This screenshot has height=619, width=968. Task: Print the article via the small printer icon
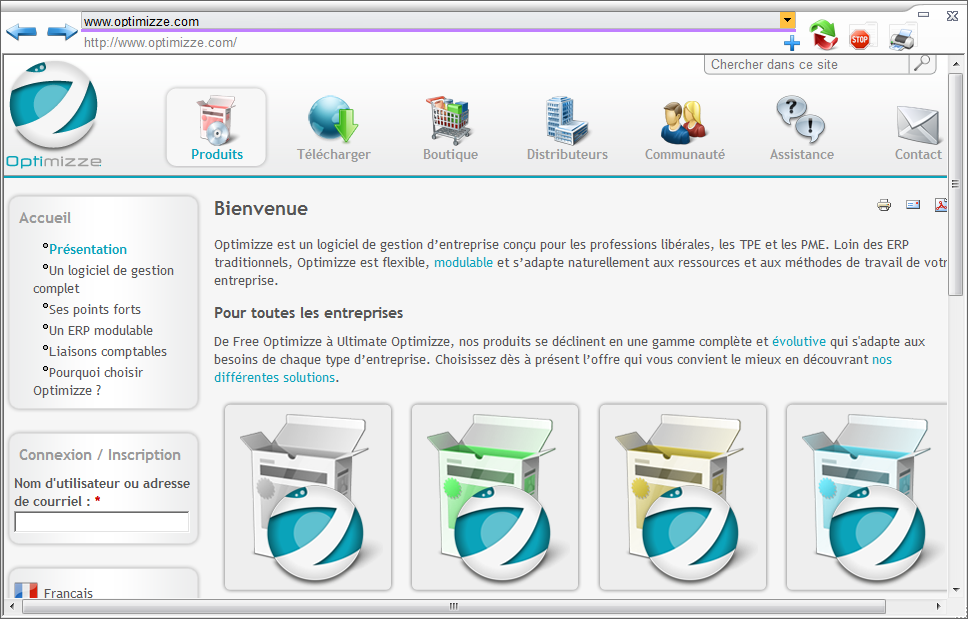[884, 205]
